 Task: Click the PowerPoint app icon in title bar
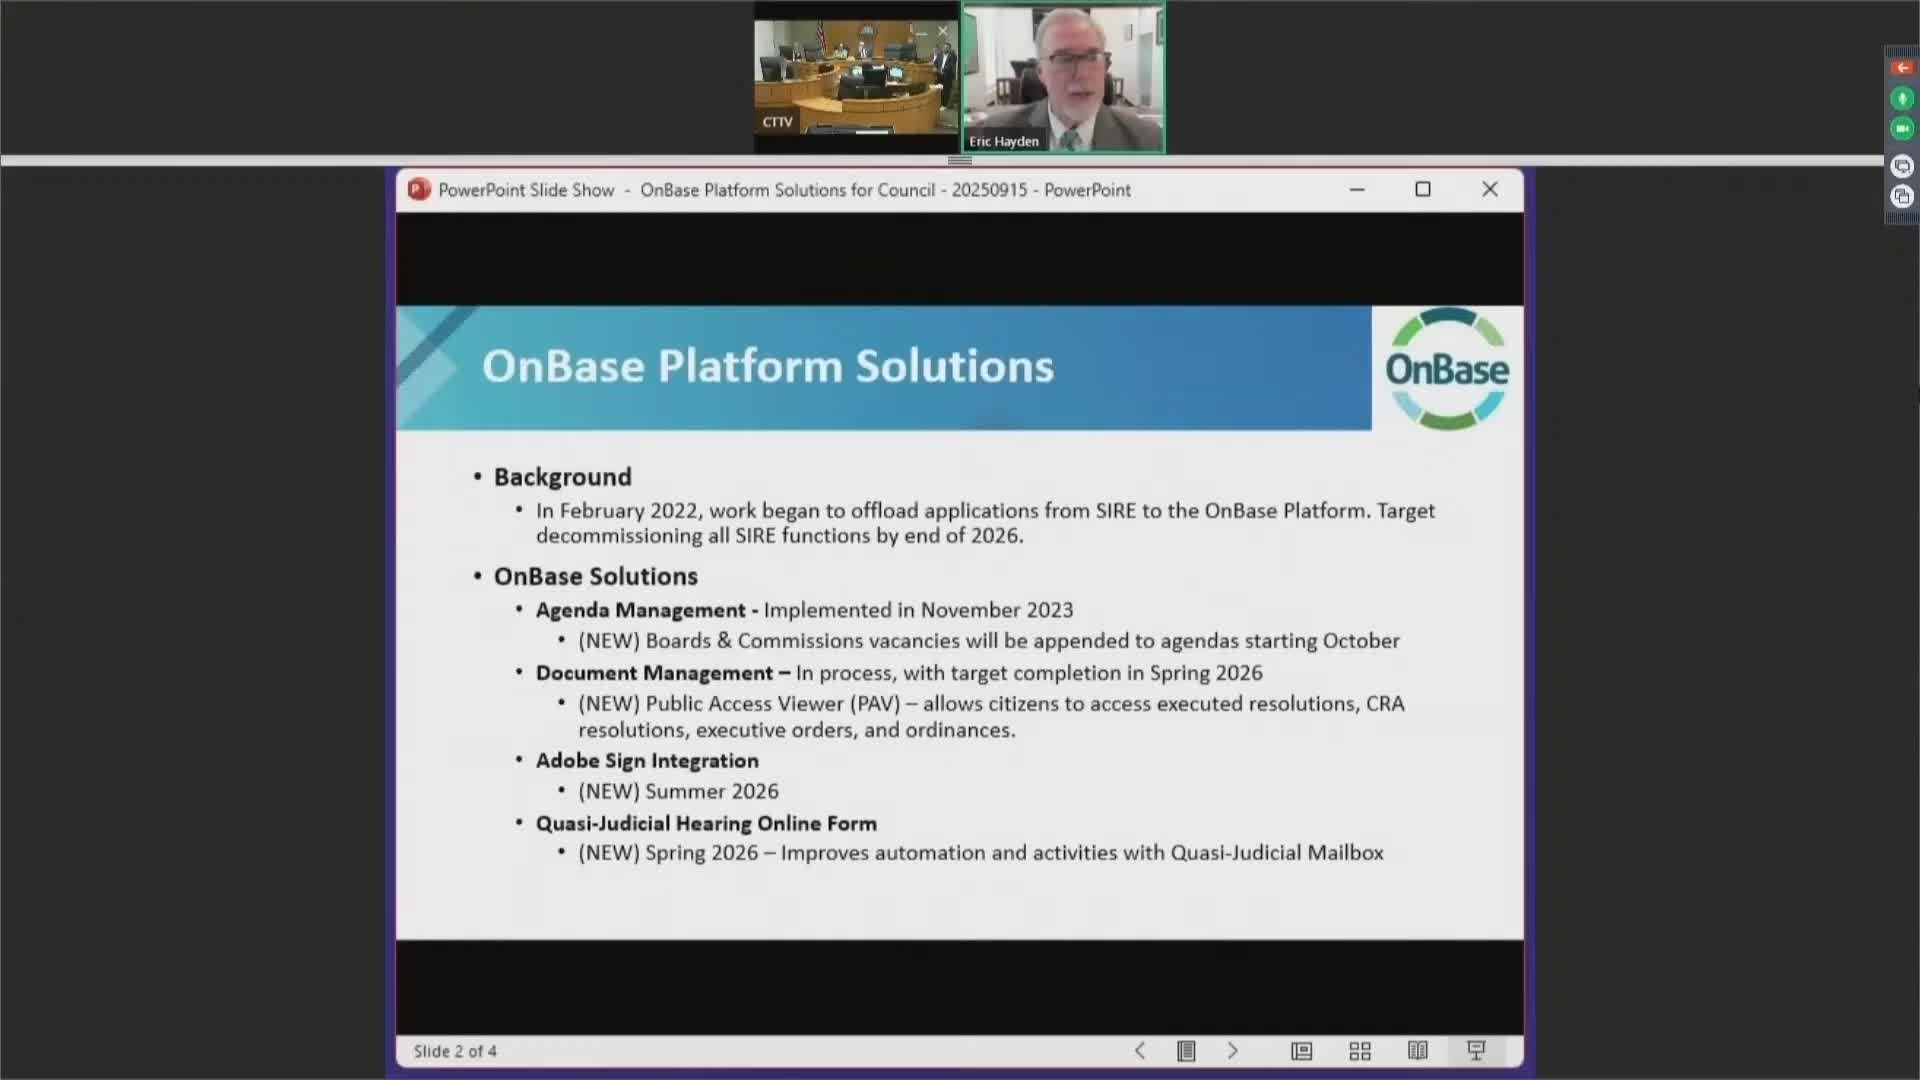click(419, 190)
